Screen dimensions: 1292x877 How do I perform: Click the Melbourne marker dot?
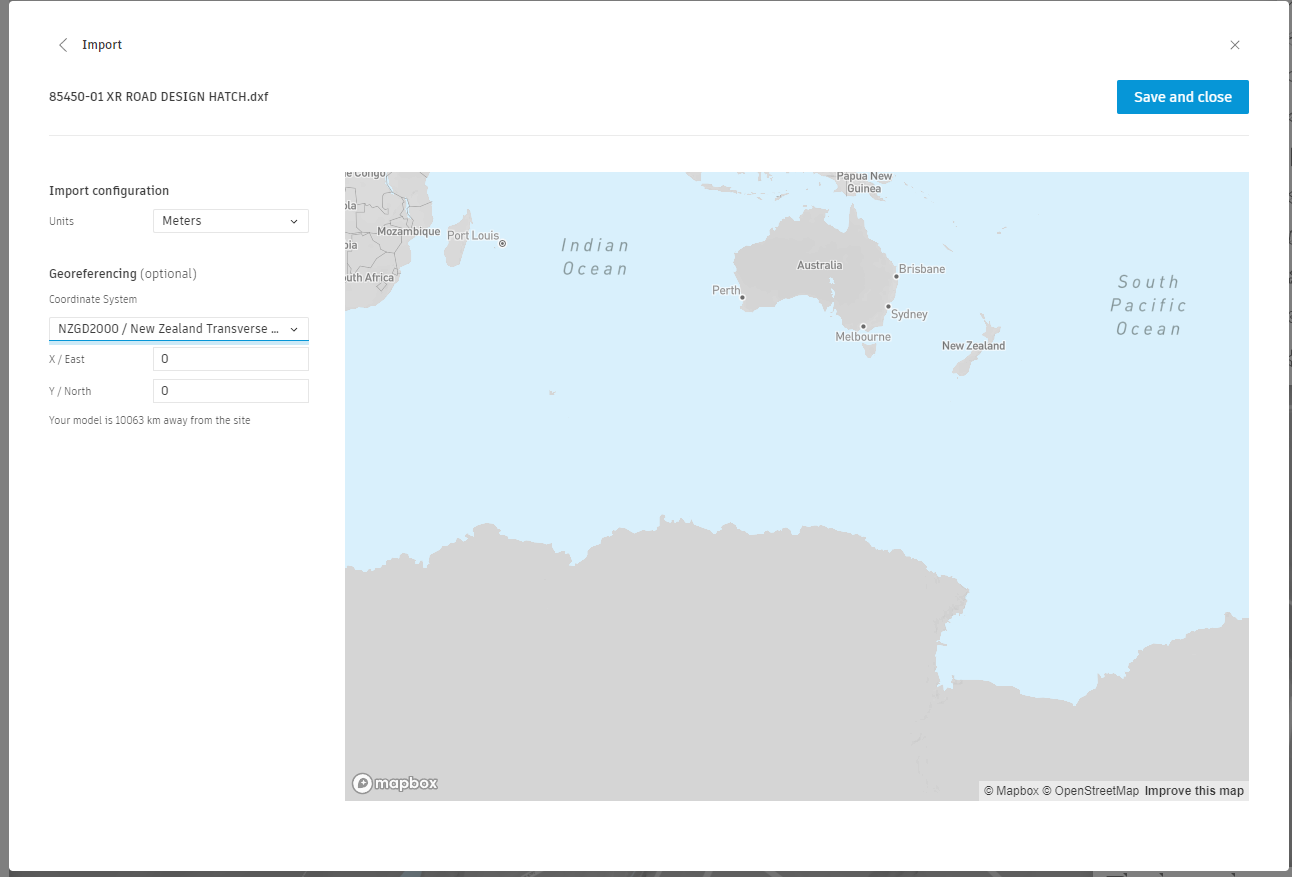[864, 326]
